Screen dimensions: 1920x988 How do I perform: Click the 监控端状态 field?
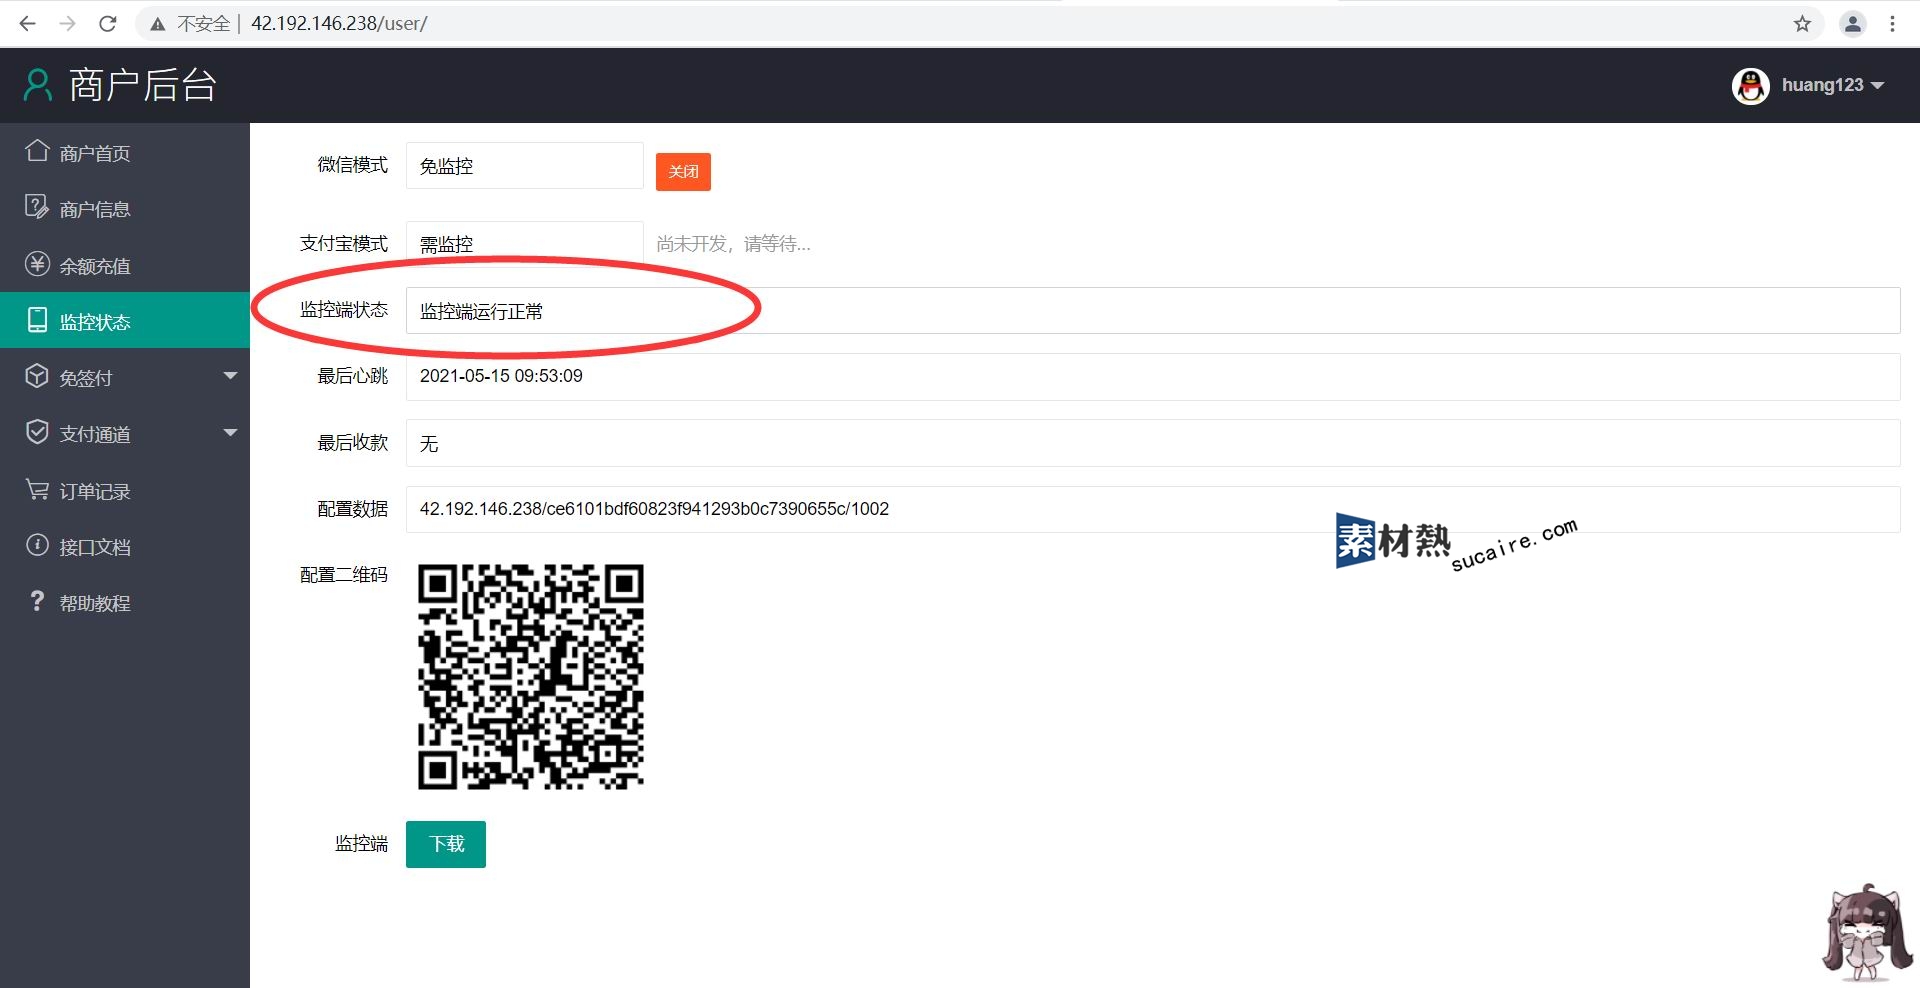pos(1153,310)
